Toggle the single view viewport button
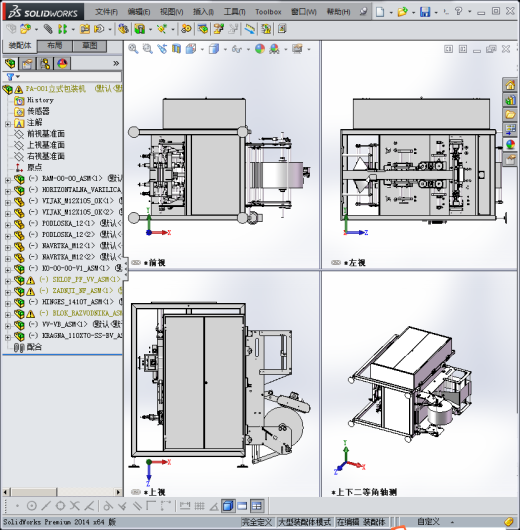 [228, 506]
